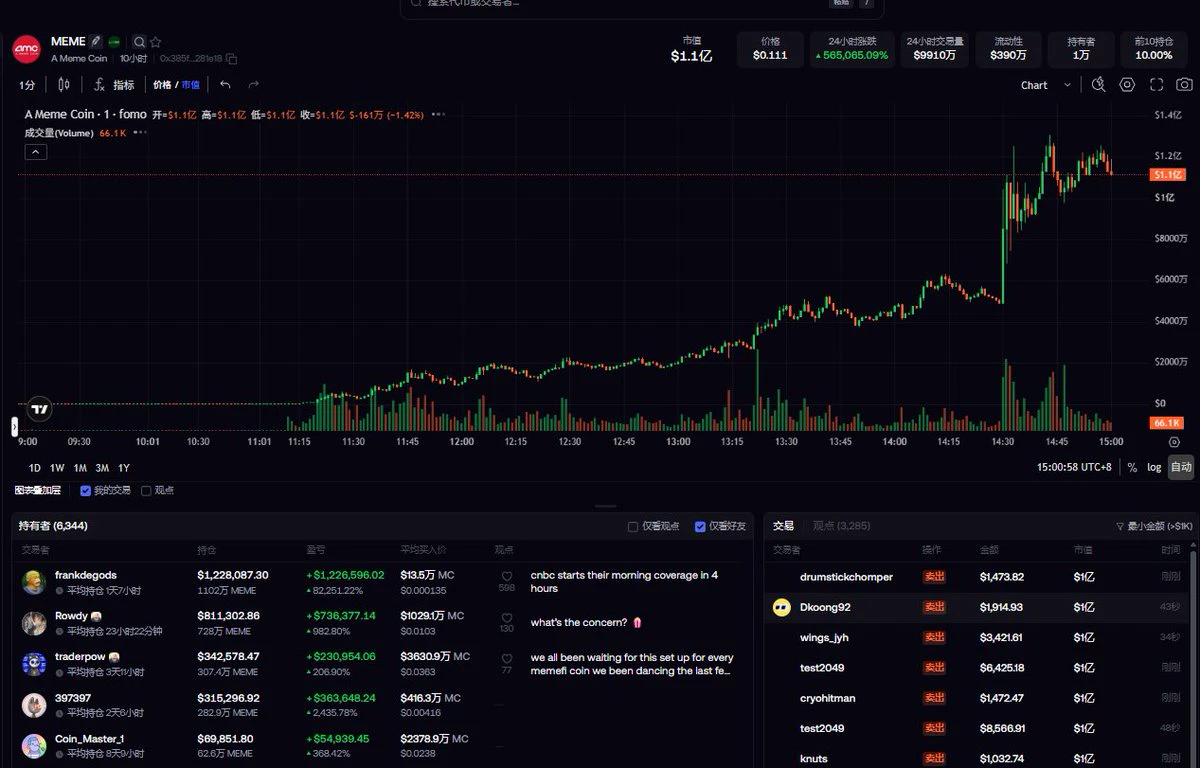
Task: Toggle chart fullscreen mode
Action: point(1156,85)
